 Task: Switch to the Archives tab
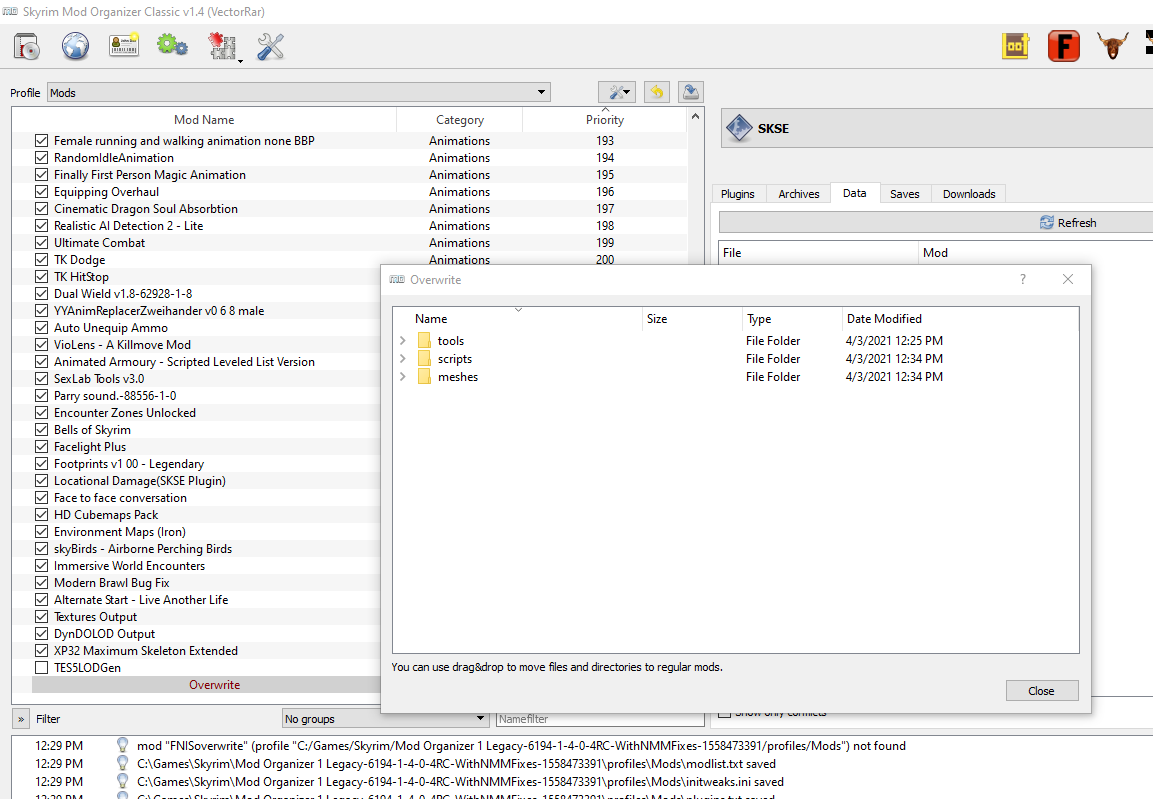[799, 194]
